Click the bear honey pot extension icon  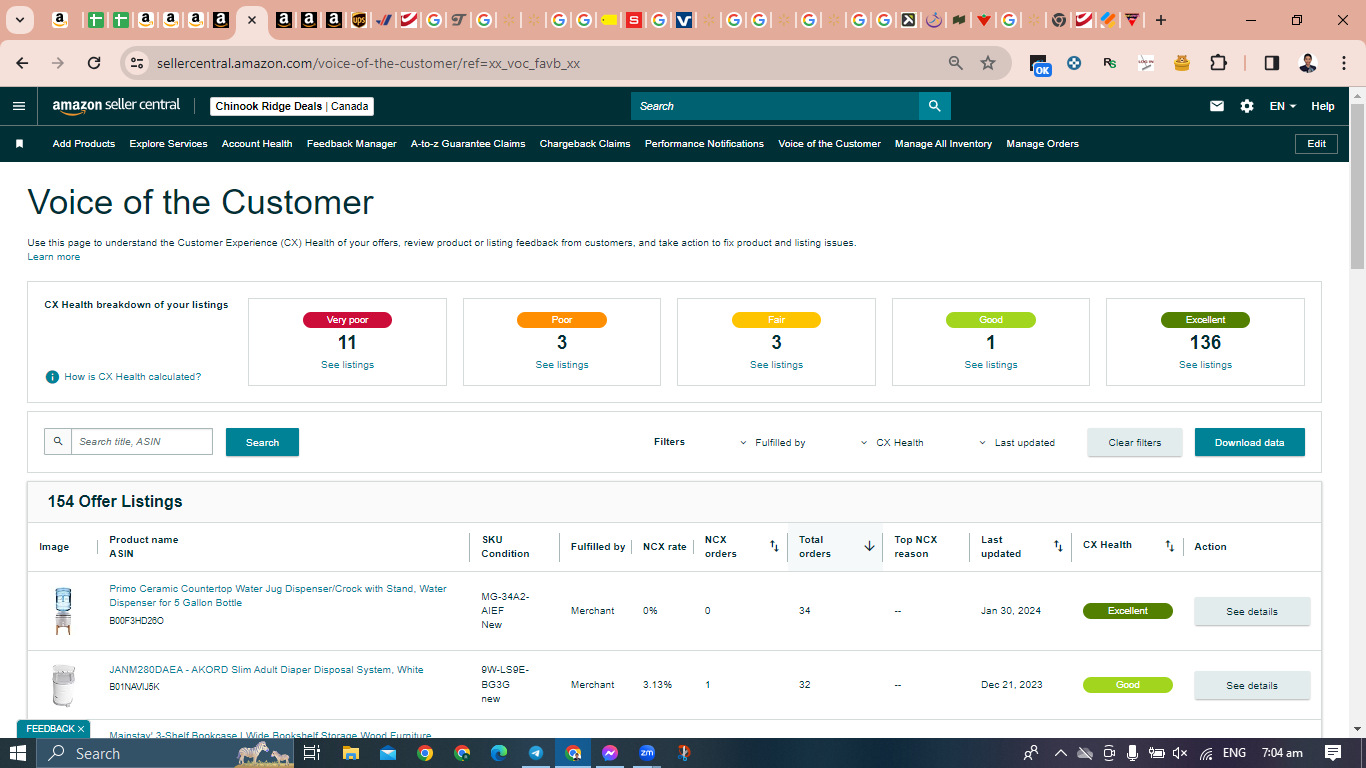pos(1182,63)
